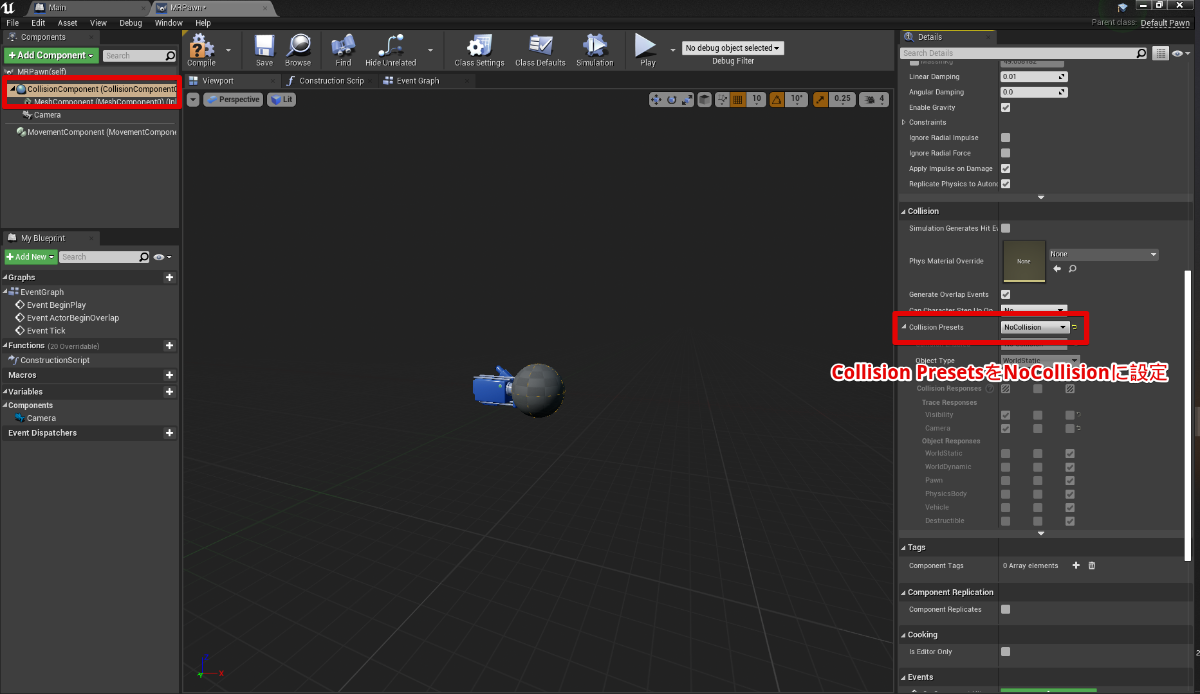Enable Ignore Radial Impulse checkbox

click(1005, 137)
